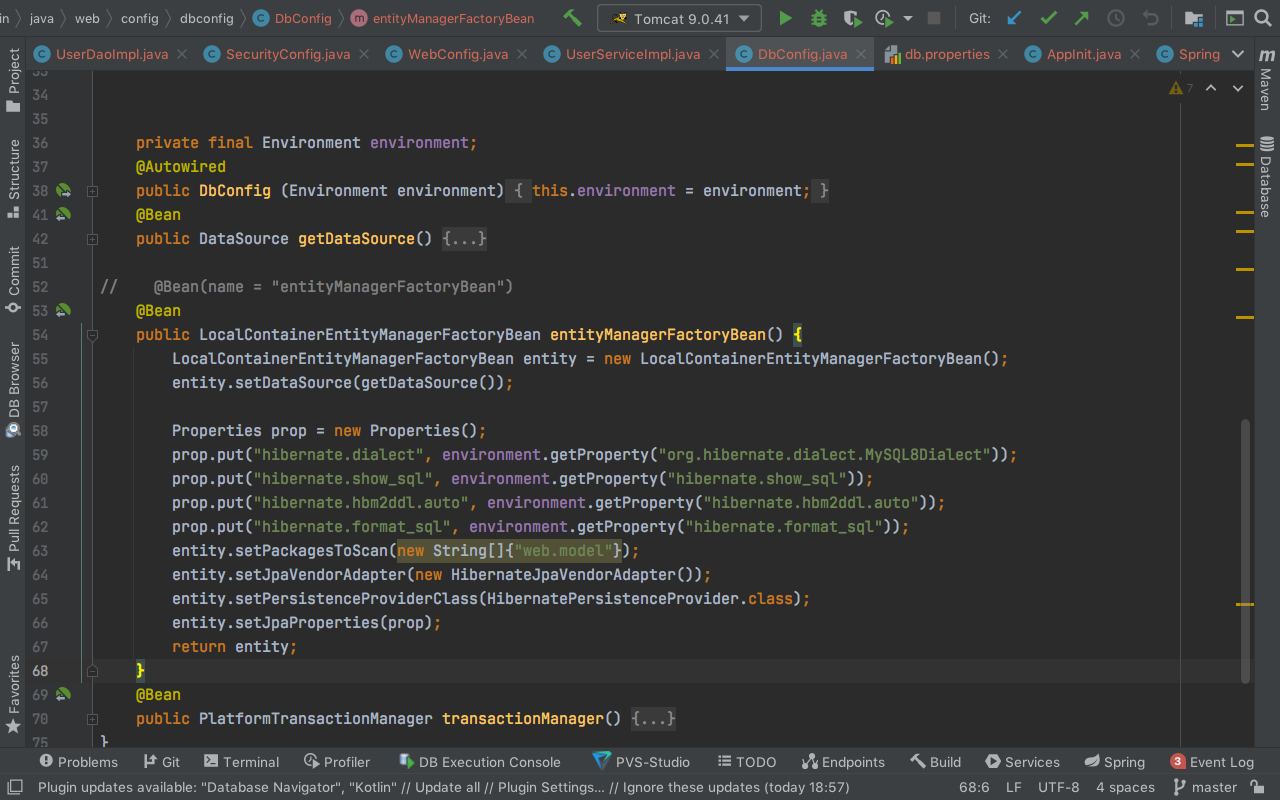Image resolution: width=1280 pixels, height=800 pixels.
Task: Click Git push arrow icon
Action: click(1082, 18)
